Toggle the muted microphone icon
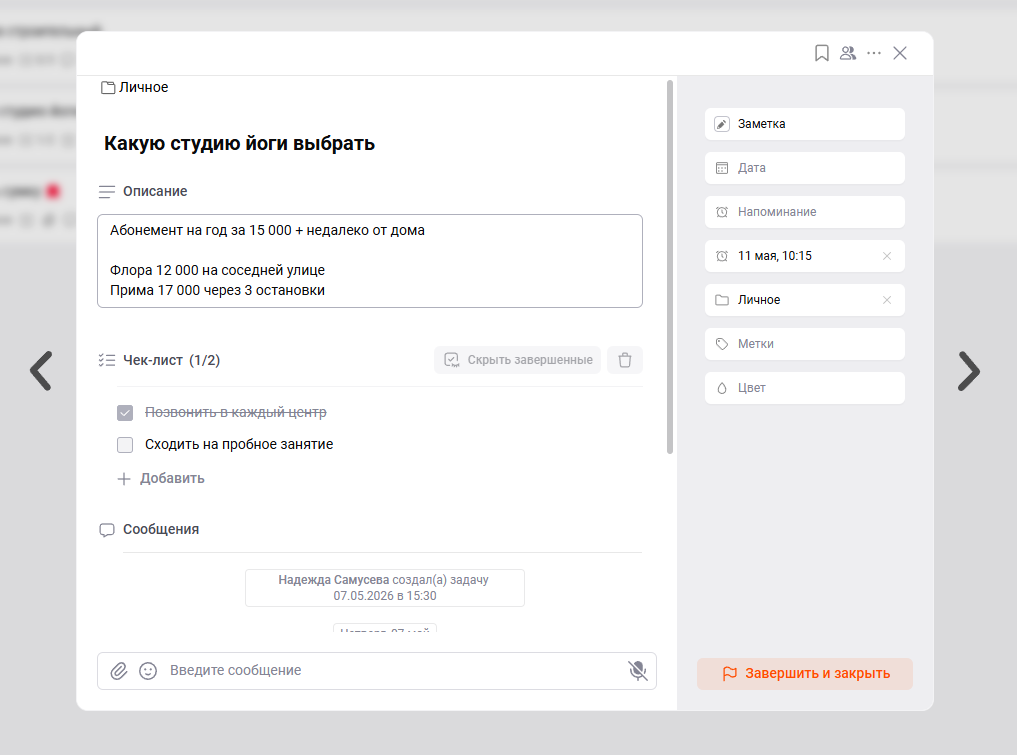Viewport: 1017px width, 755px height. click(x=638, y=671)
